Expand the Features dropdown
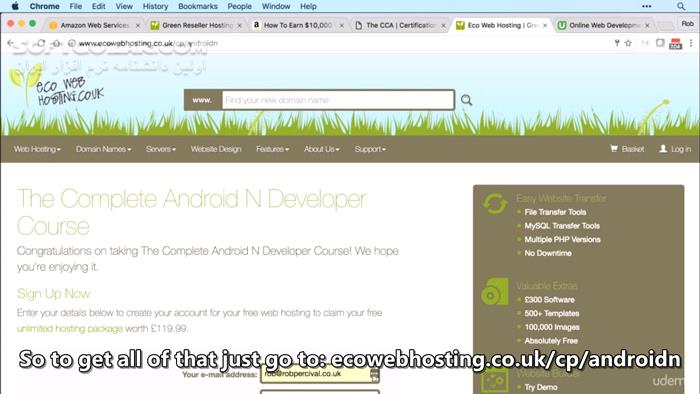Image resolution: width=700 pixels, height=394 pixels. (272, 149)
